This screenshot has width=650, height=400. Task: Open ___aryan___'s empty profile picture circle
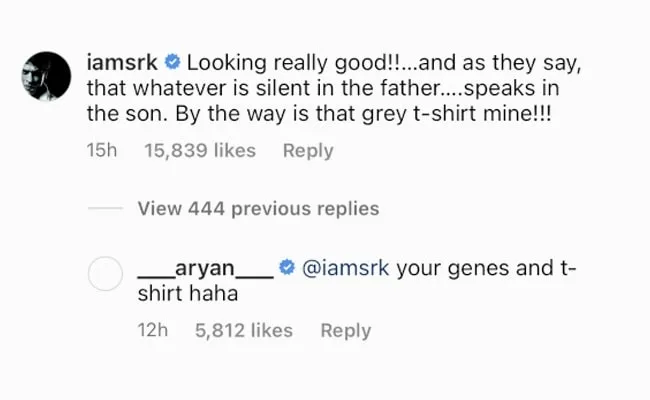pos(105,274)
